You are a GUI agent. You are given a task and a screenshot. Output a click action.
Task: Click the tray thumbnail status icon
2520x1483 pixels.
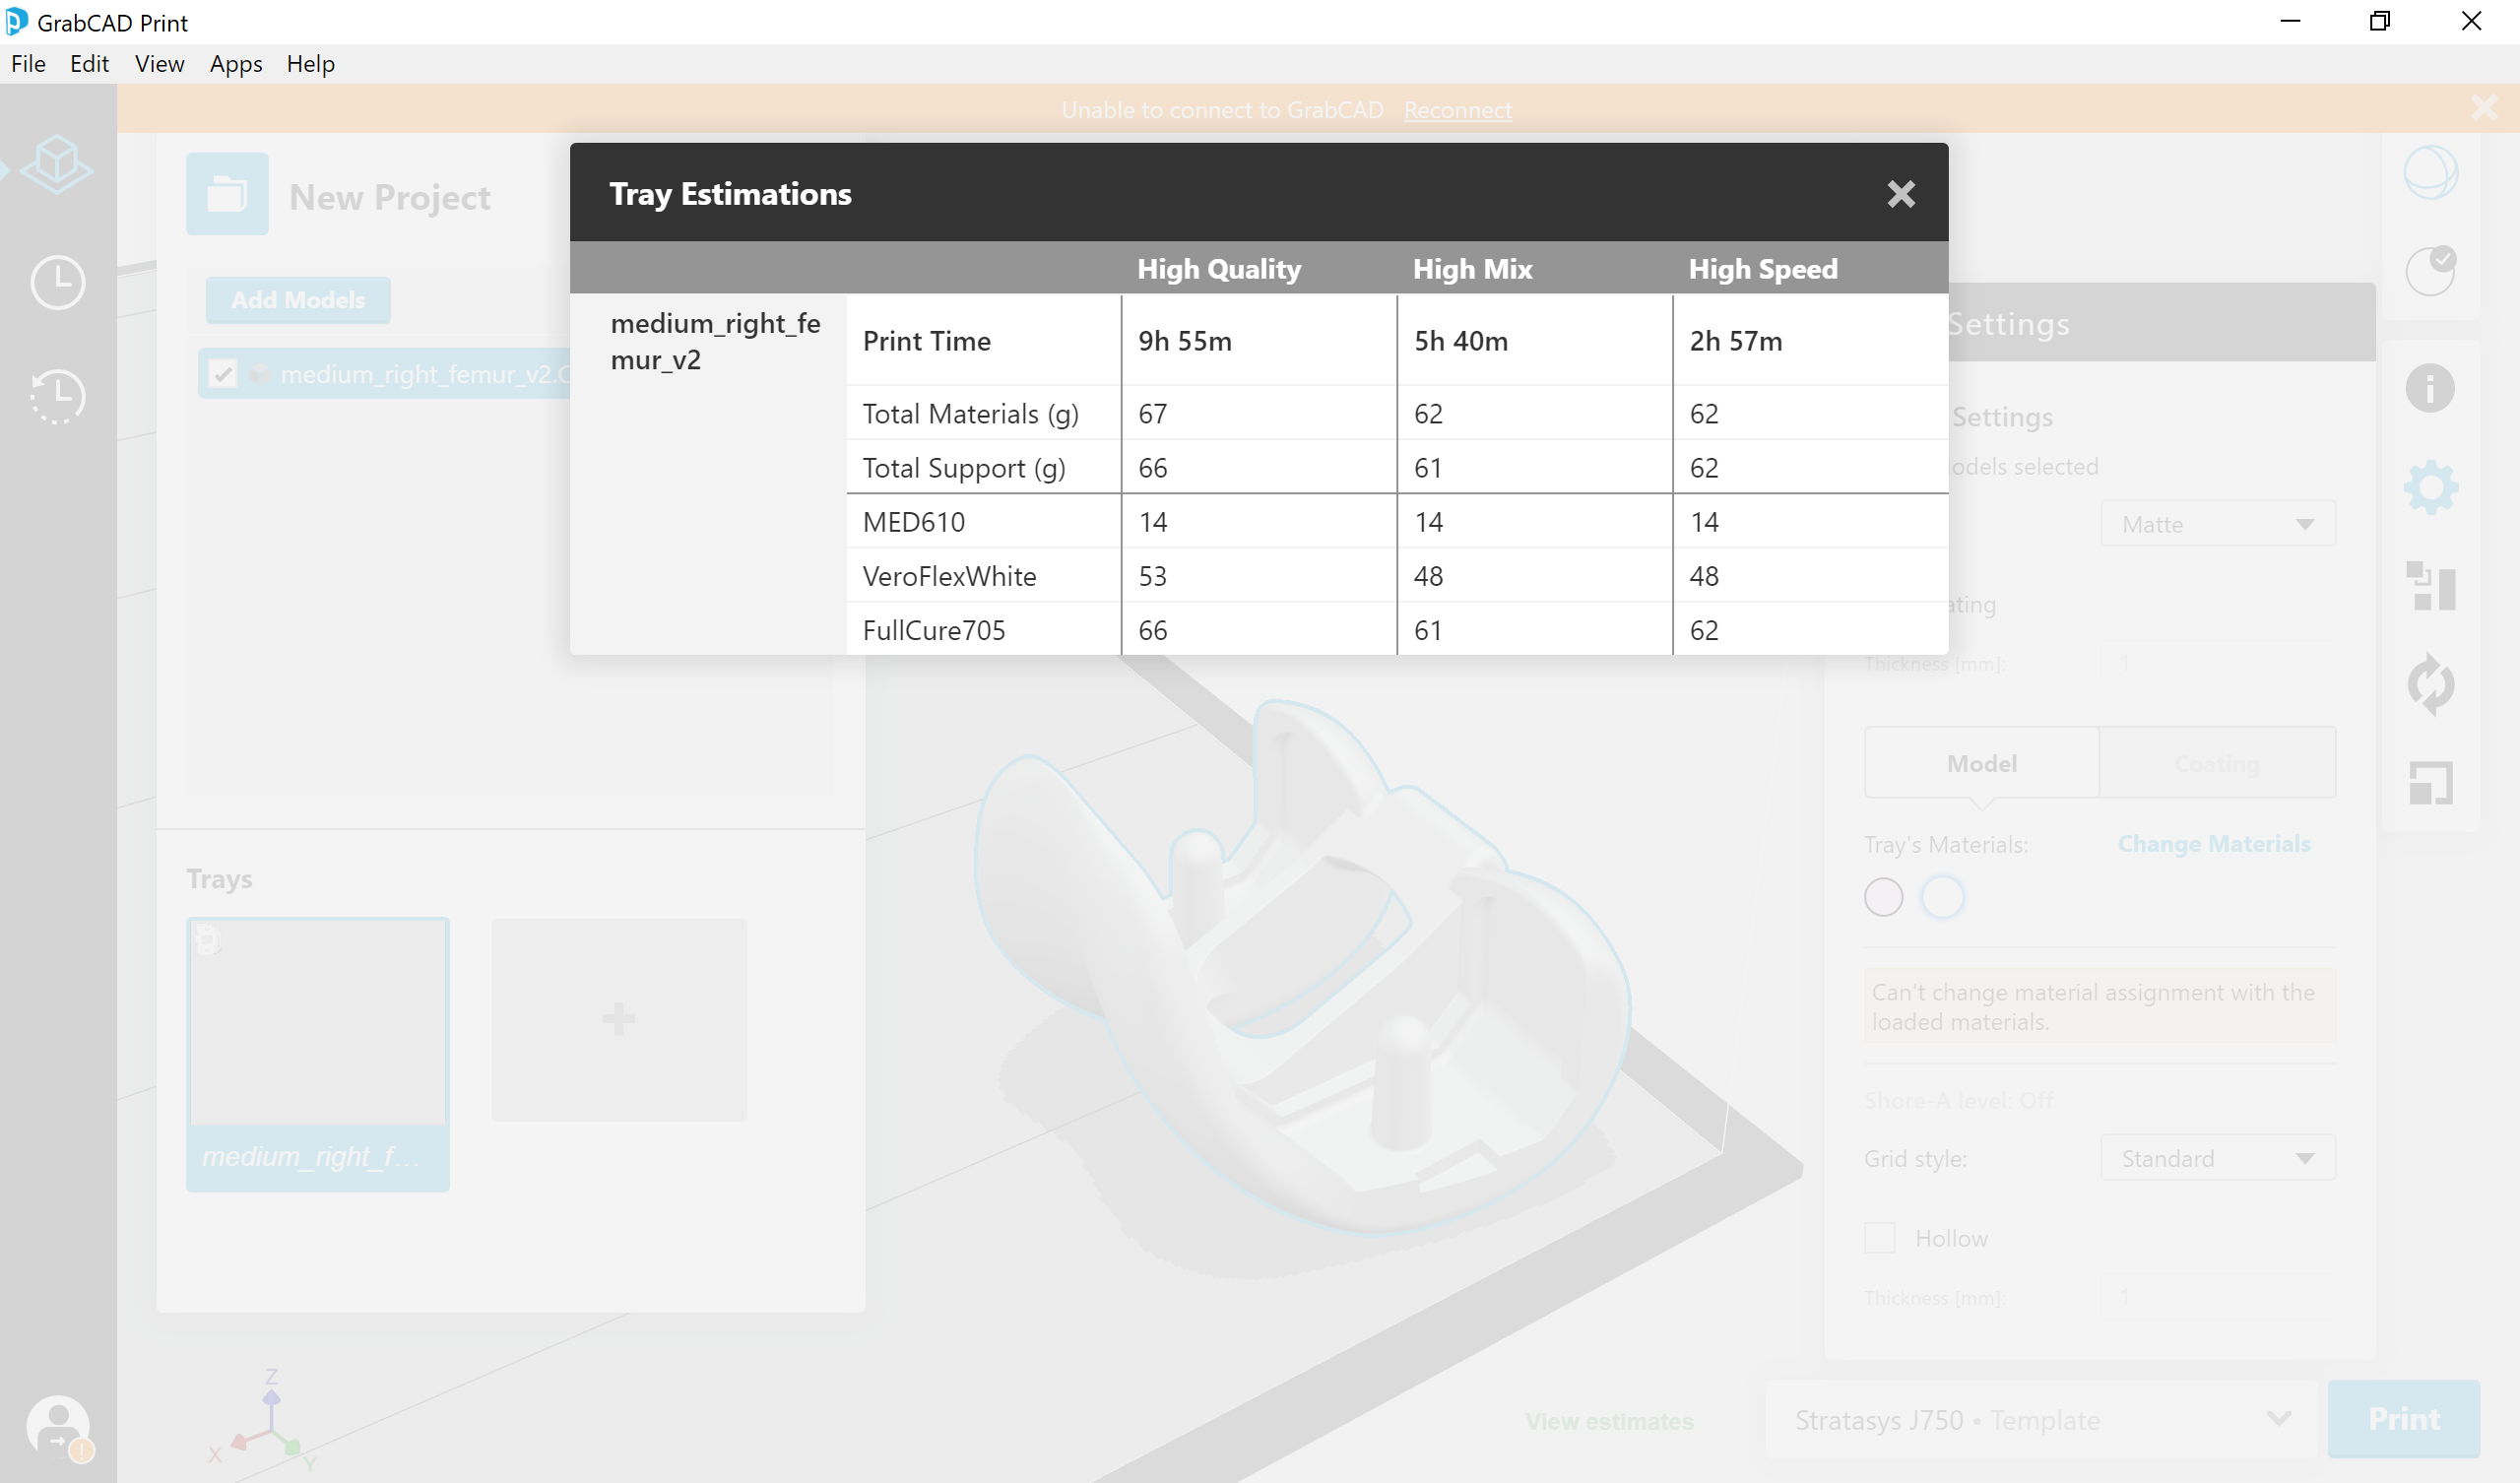[207, 939]
